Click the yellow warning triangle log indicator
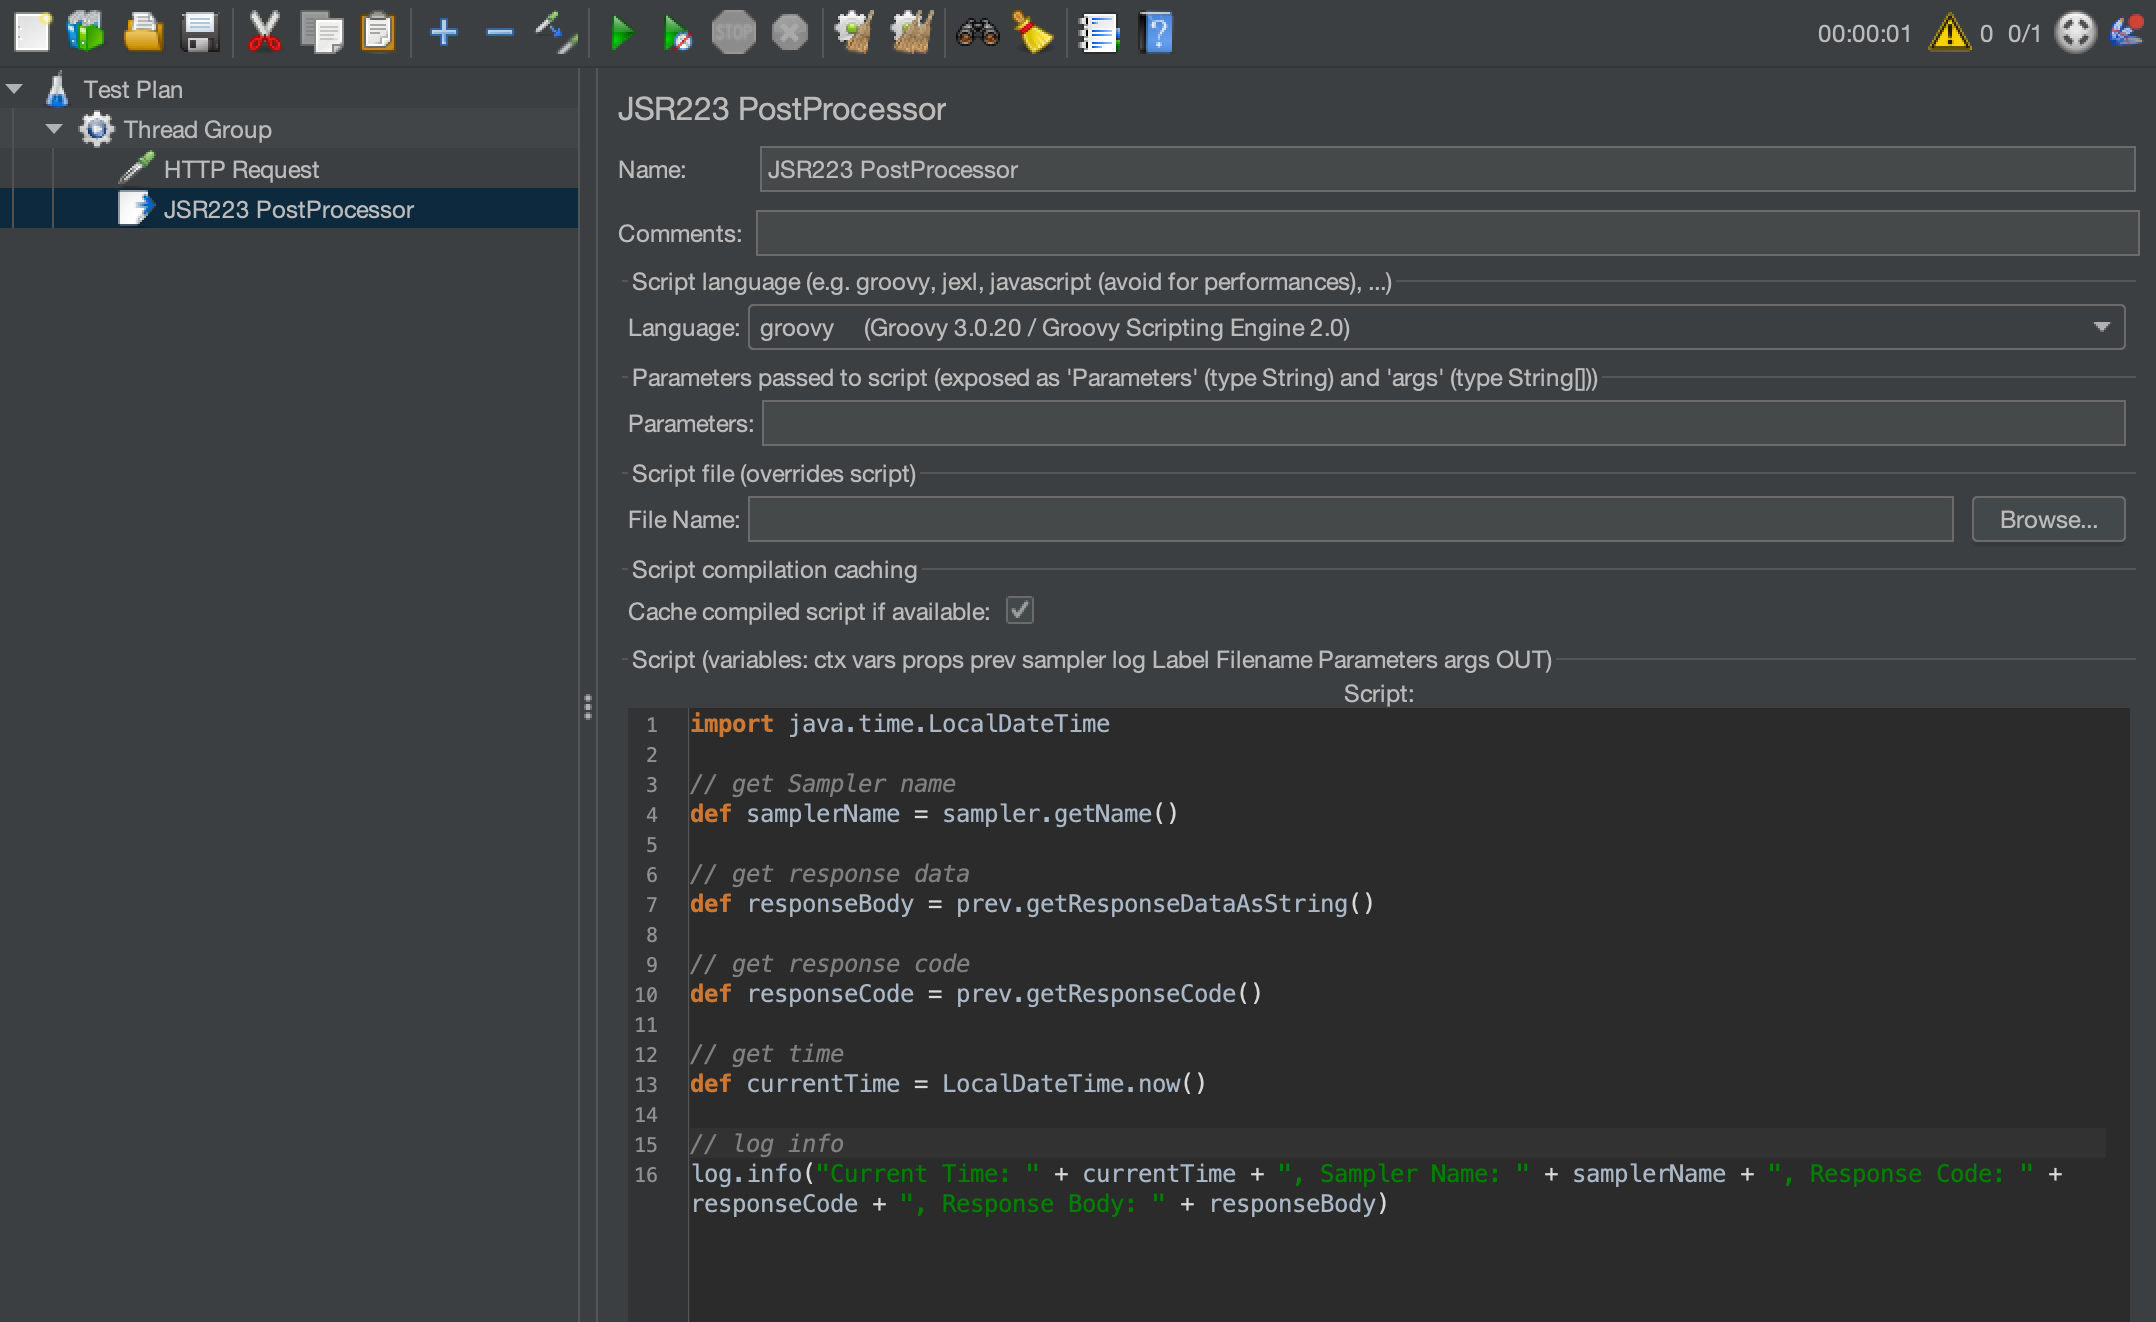2156x1322 pixels. (1949, 33)
